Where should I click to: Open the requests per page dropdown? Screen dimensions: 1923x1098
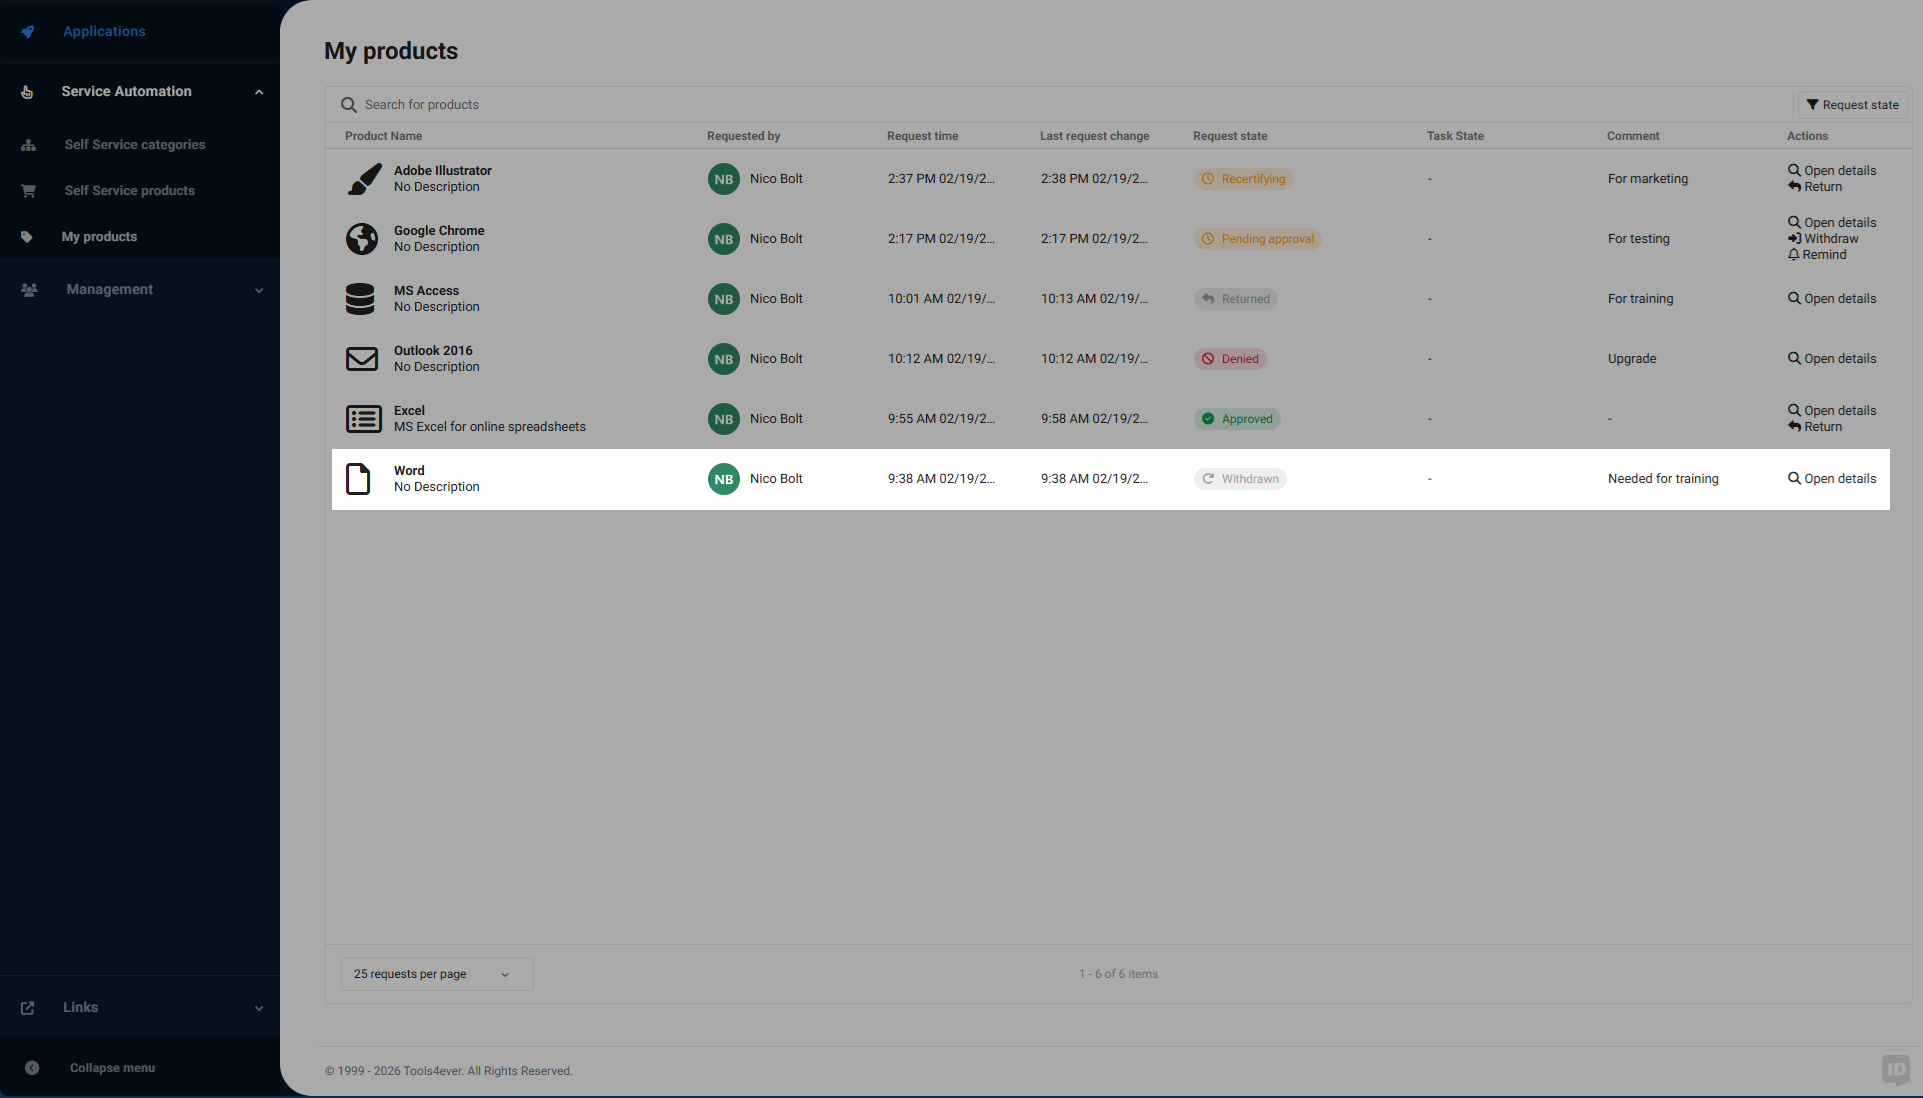[x=436, y=974]
